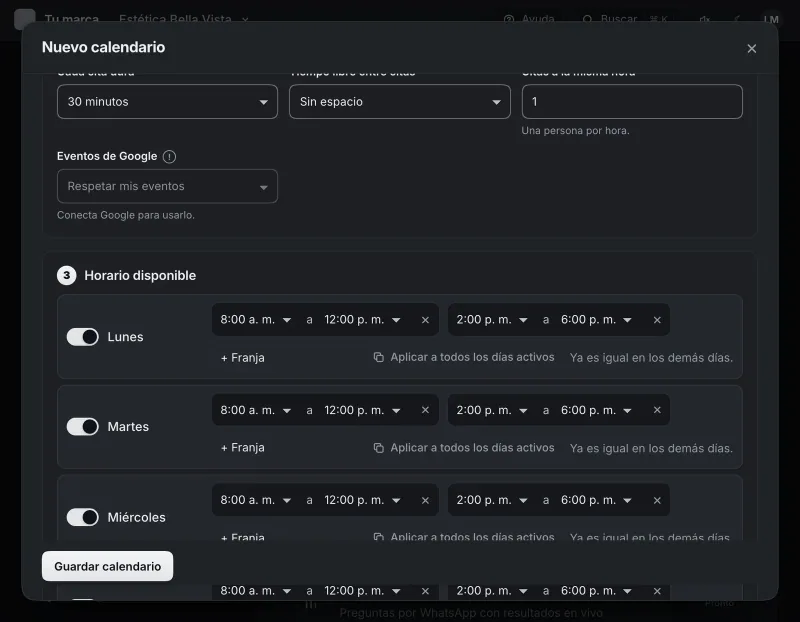This screenshot has height=622, width=800.
Task: Apply Martes schedule to all active days
Action: pos(464,447)
